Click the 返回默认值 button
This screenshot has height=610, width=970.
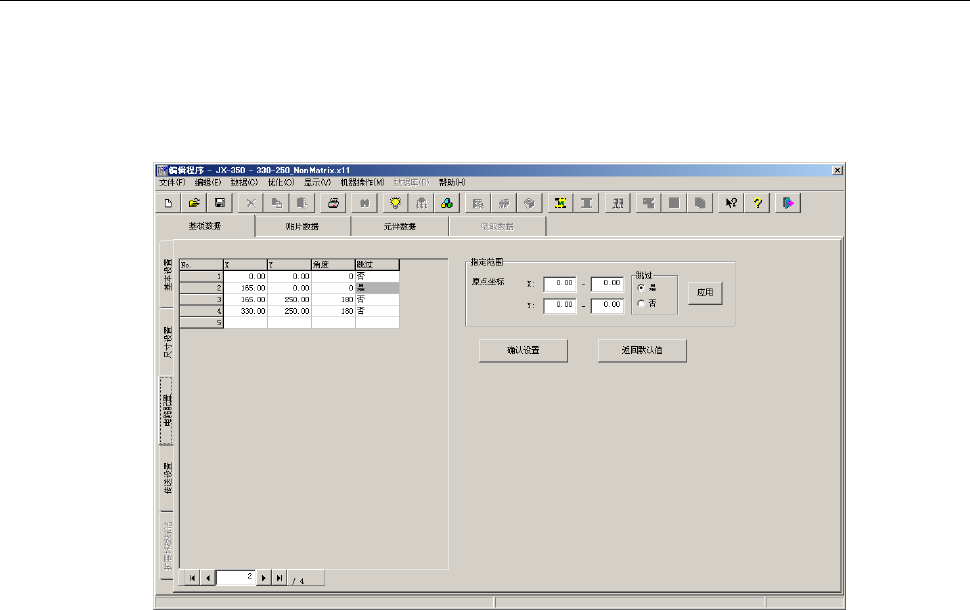641,350
